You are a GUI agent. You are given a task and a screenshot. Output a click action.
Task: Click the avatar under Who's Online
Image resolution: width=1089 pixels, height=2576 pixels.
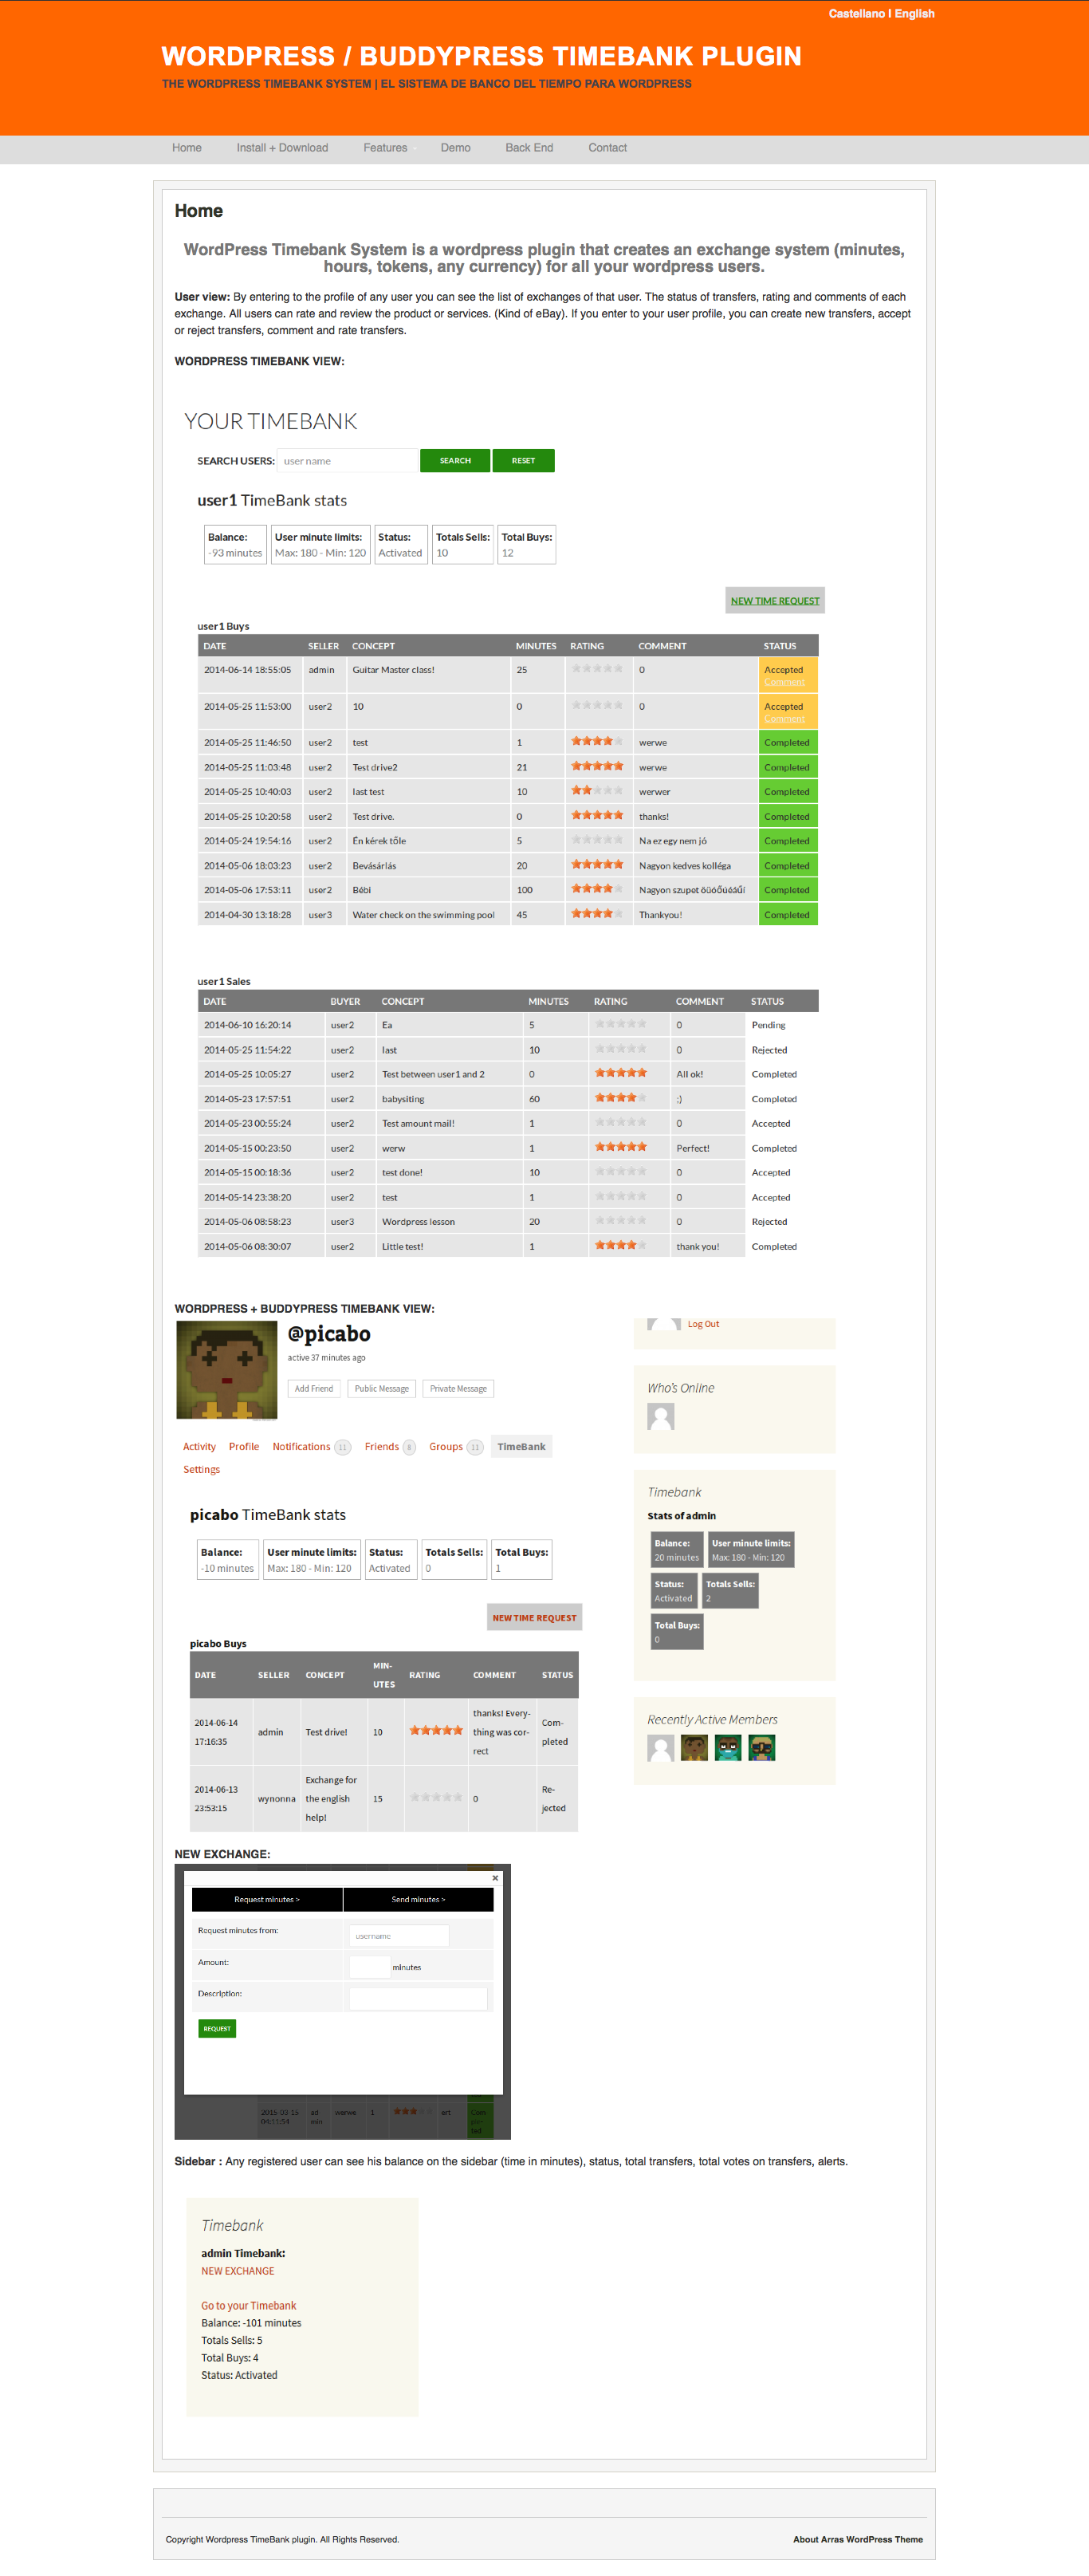click(661, 1416)
